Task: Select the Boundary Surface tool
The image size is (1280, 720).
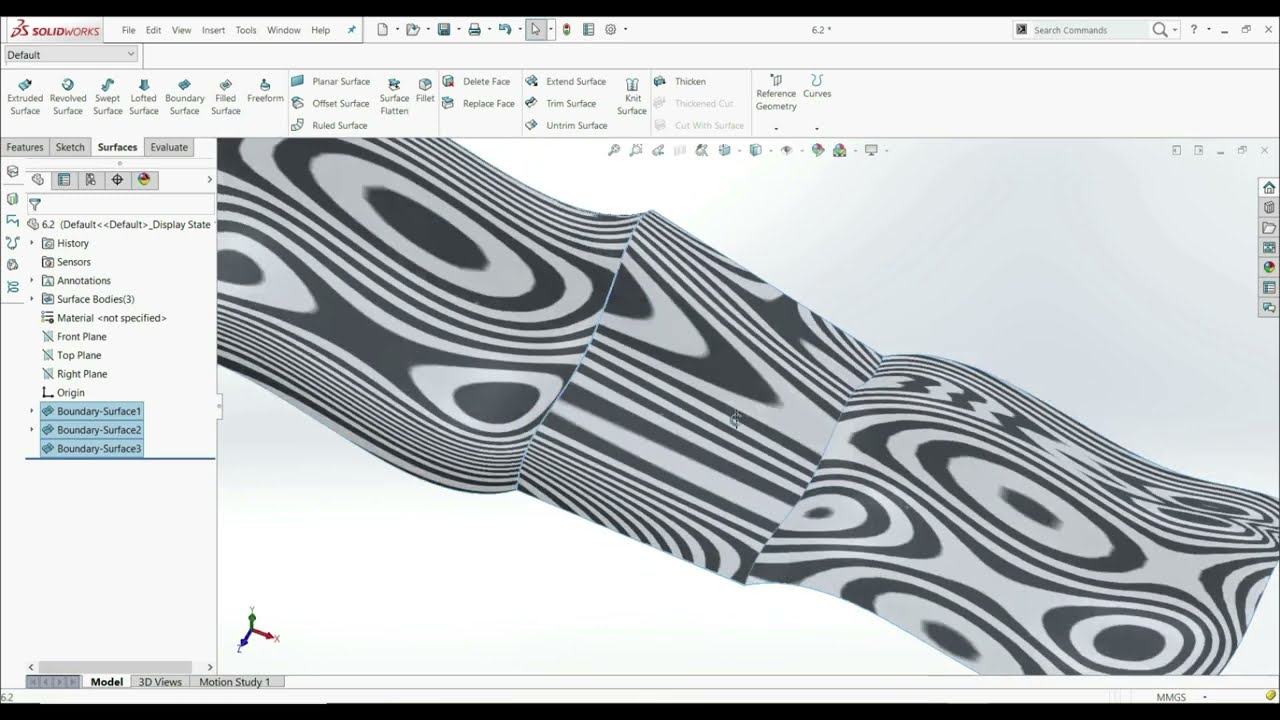Action: point(185,96)
